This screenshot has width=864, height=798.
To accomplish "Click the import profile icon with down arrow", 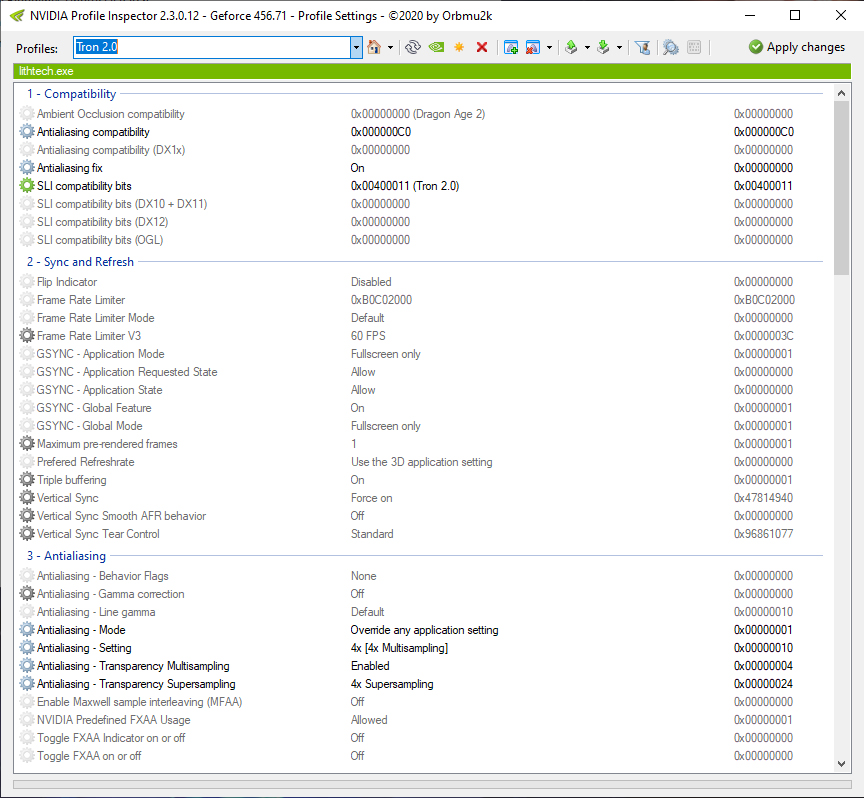I will 604,47.
